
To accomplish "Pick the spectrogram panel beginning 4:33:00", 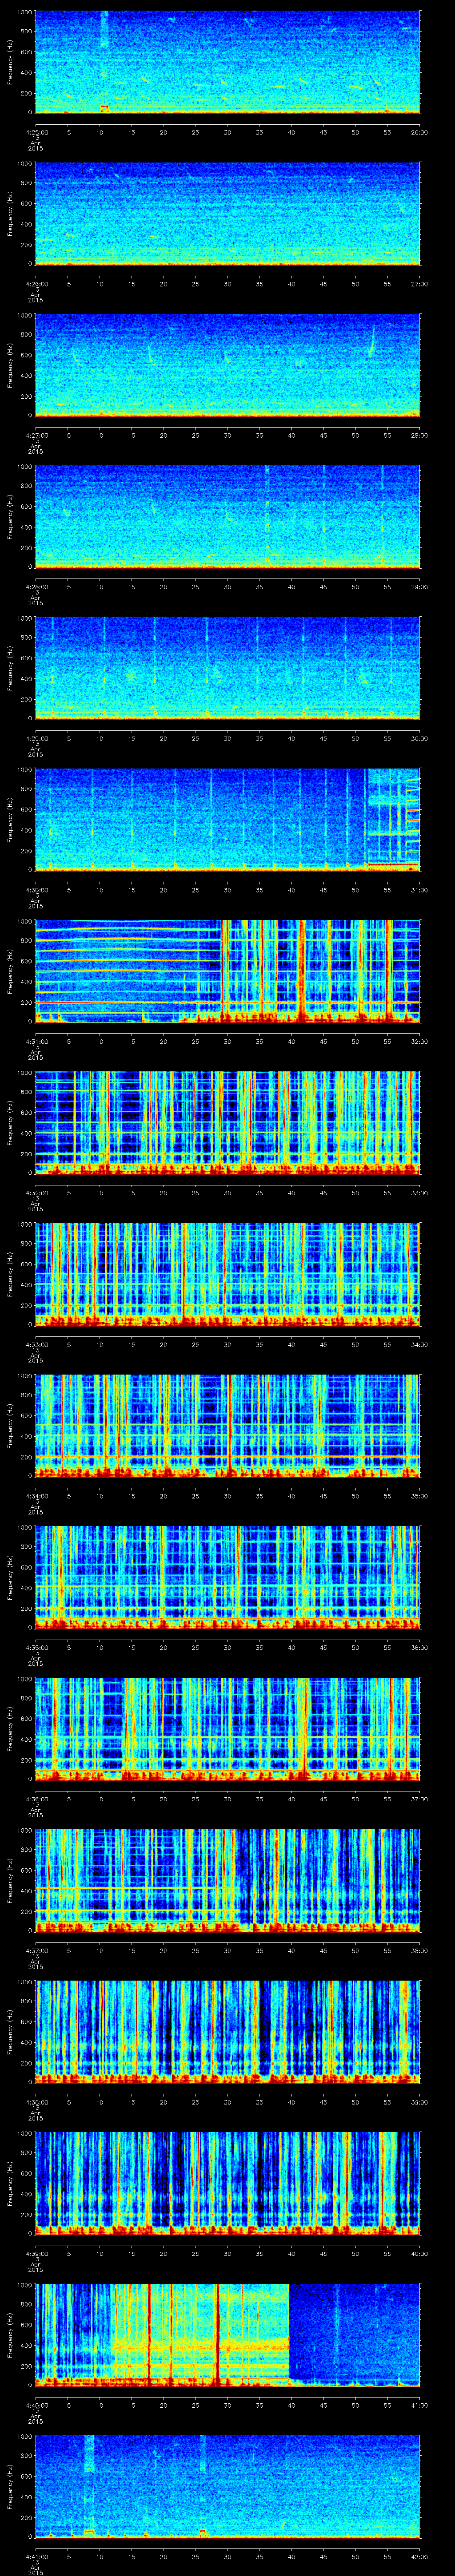I will [x=228, y=1274].
